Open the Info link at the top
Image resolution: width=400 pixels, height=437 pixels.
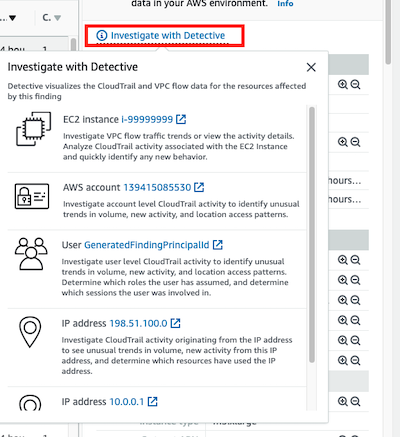[285, 4]
